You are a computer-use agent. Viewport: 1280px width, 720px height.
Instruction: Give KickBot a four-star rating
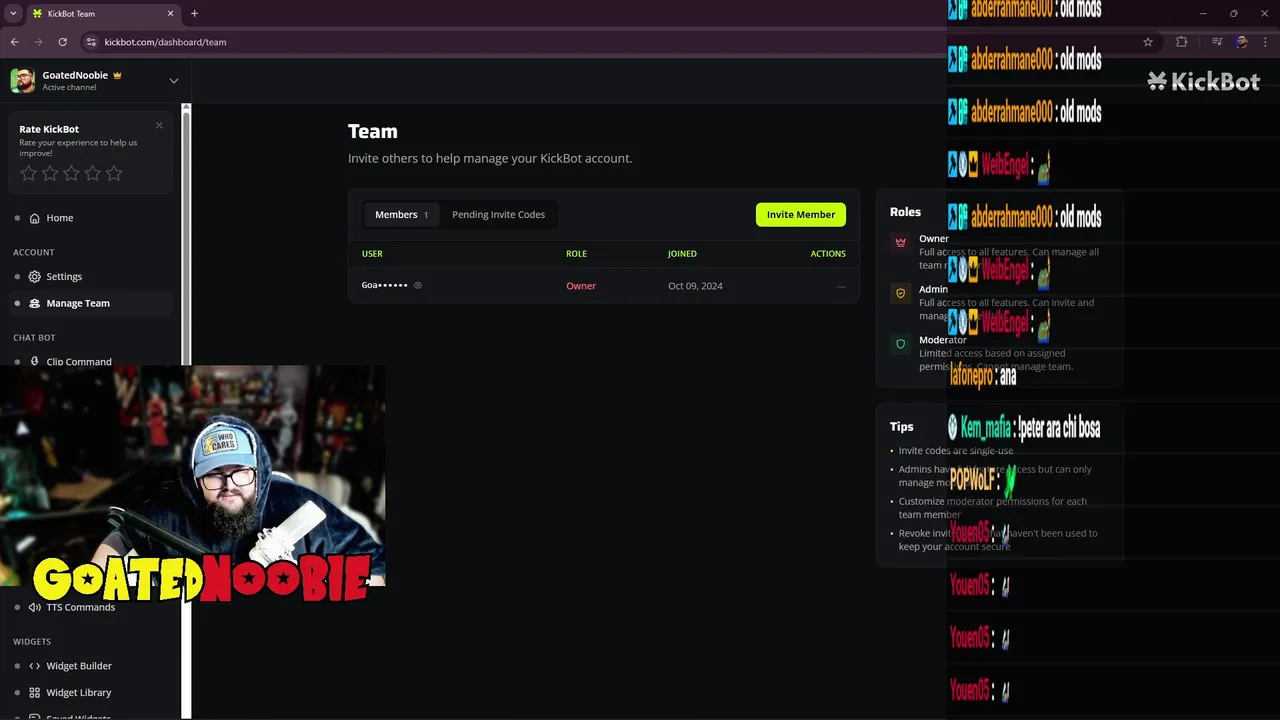coord(93,174)
